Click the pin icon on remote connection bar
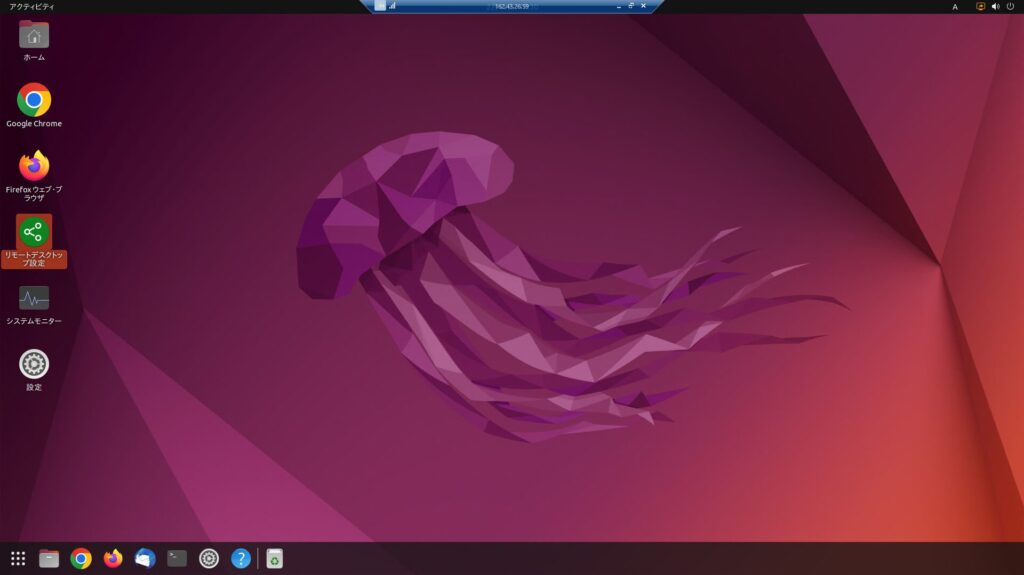Image resolution: width=1024 pixels, height=575 pixels. click(x=380, y=6)
